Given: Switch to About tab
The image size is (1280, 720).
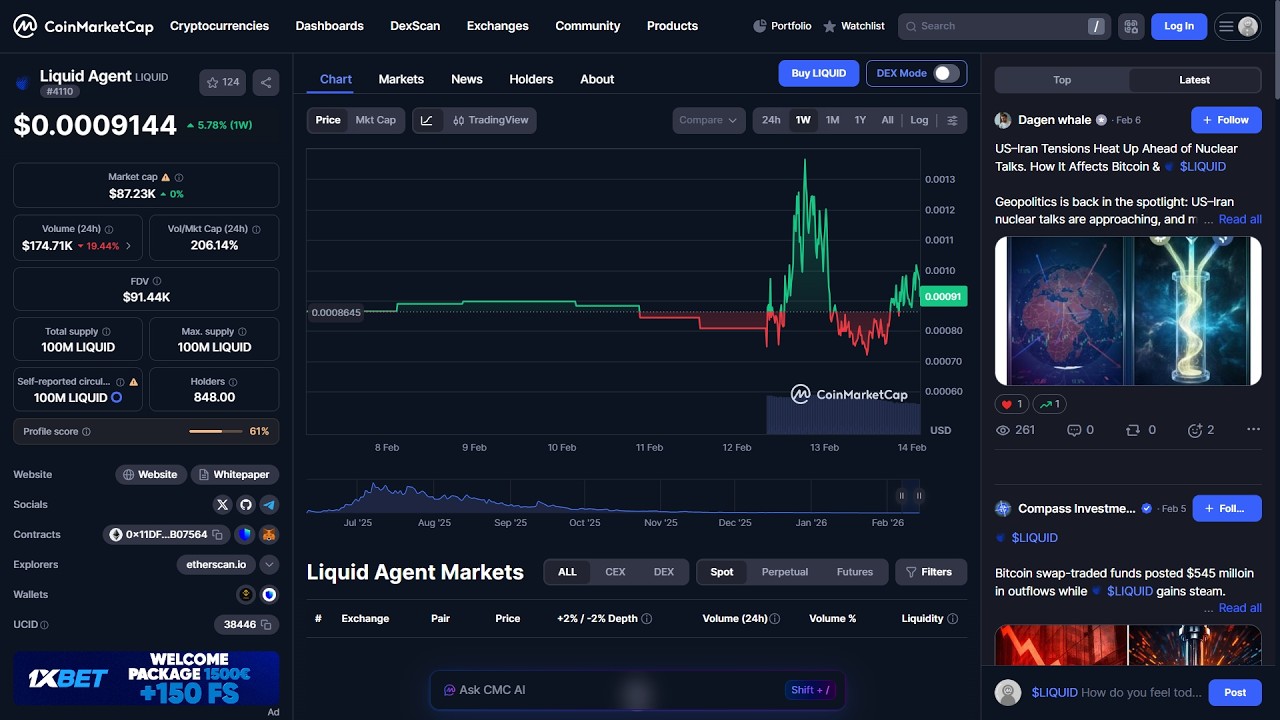Looking at the screenshot, I should [597, 79].
